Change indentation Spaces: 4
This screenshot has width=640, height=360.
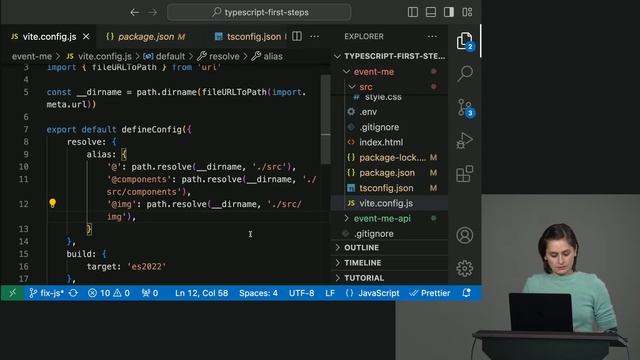[x=258, y=293]
